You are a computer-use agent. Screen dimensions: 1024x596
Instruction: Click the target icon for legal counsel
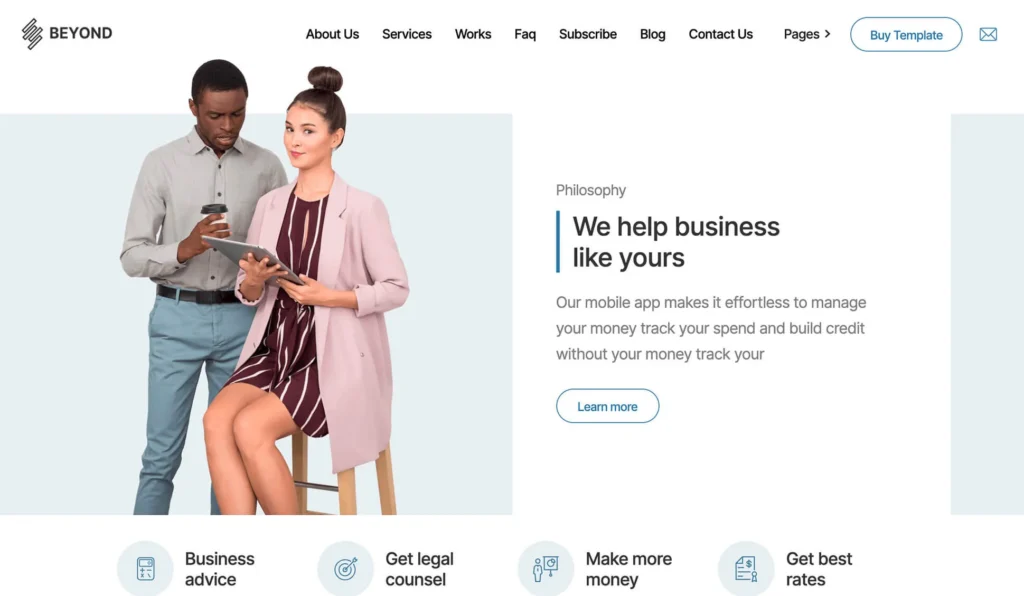[345, 569]
